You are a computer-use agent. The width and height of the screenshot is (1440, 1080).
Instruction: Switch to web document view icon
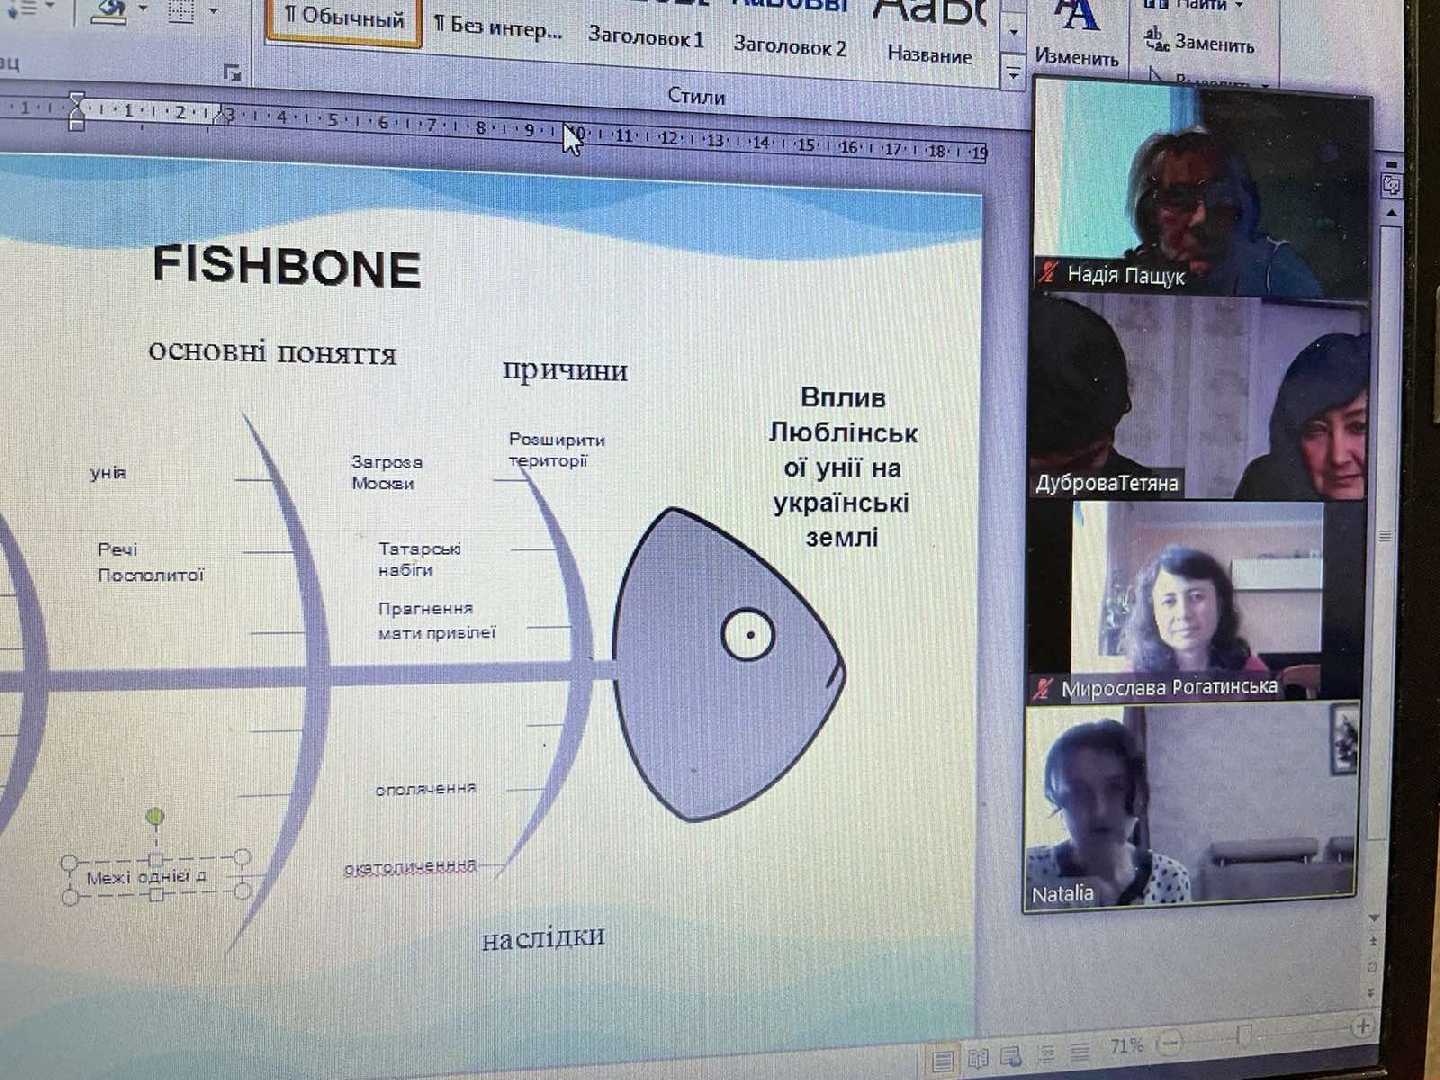pos(1012,1057)
